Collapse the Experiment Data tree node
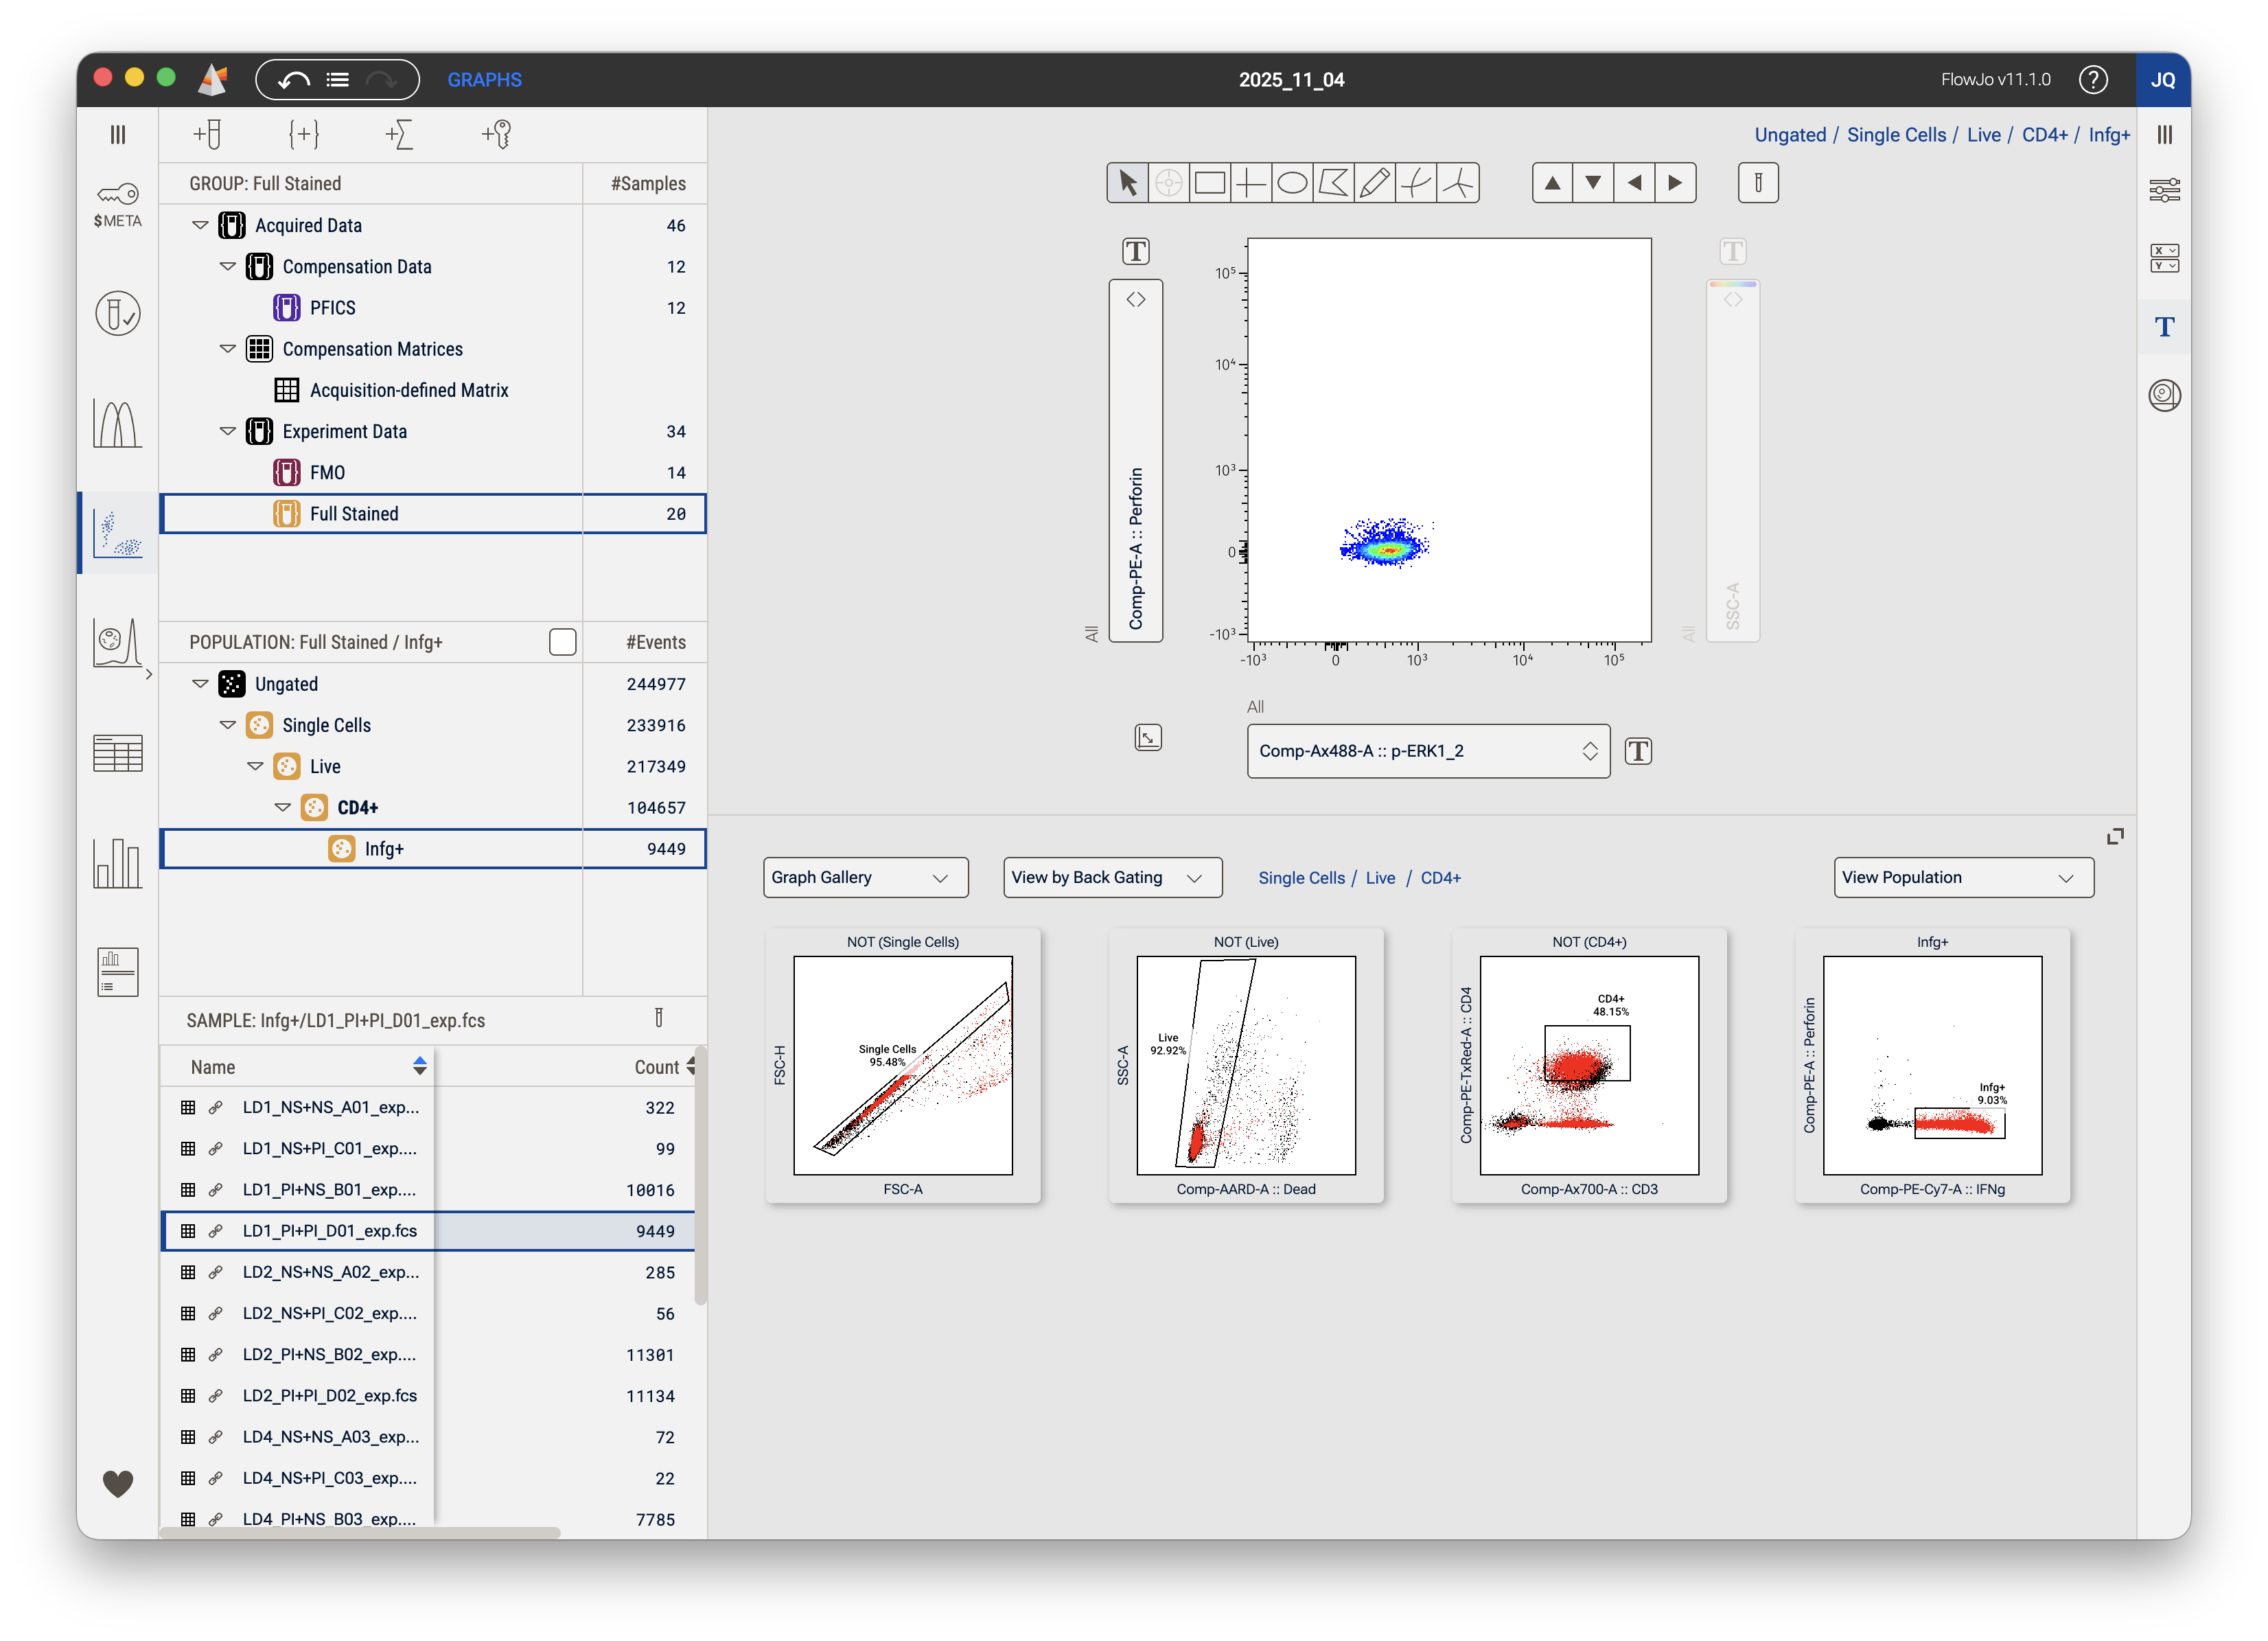Viewport: 2268px width, 1641px height. (228, 431)
